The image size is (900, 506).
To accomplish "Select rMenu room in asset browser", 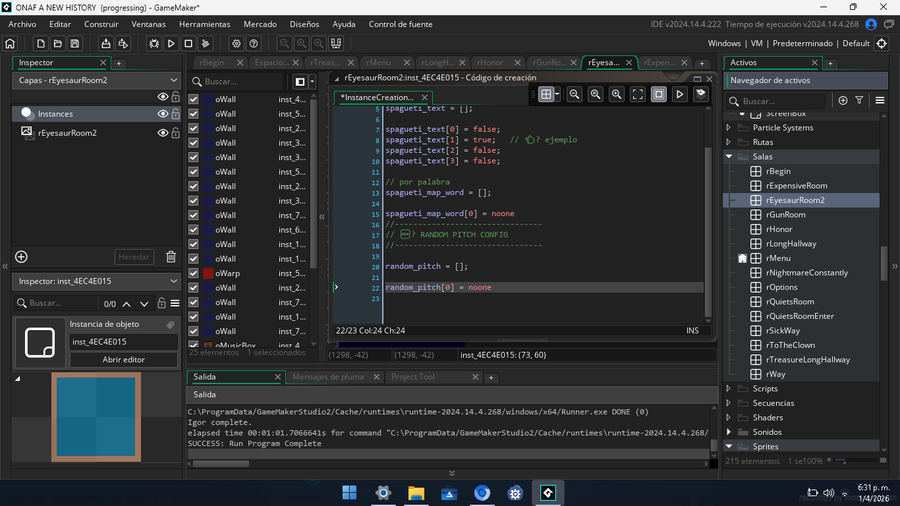I will pos(778,258).
